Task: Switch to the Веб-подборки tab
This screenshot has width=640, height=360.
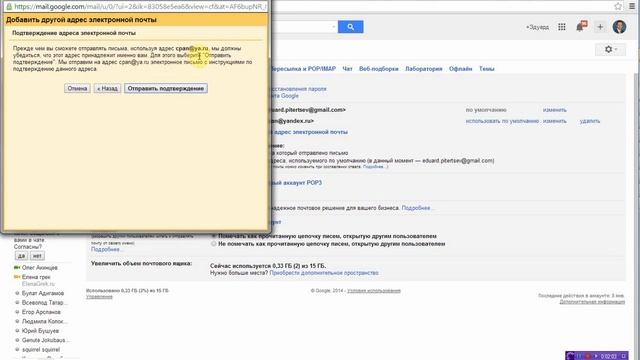Action: point(378,69)
